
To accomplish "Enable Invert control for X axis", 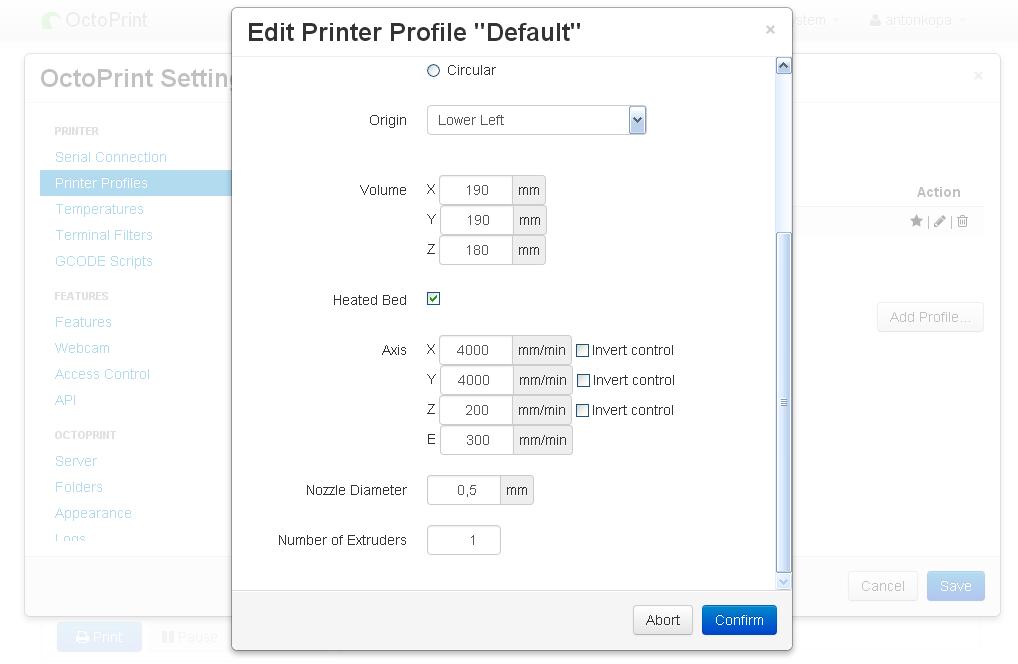I will click(x=582, y=350).
